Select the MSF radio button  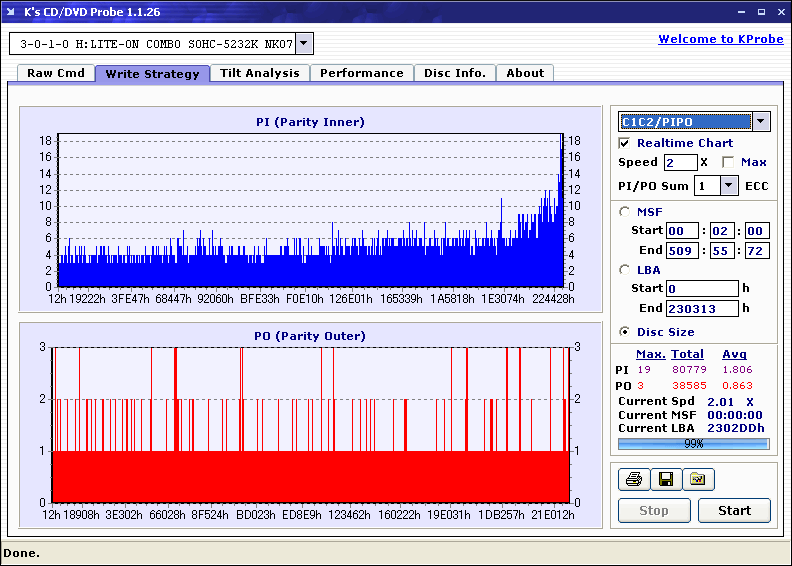click(x=625, y=211)
